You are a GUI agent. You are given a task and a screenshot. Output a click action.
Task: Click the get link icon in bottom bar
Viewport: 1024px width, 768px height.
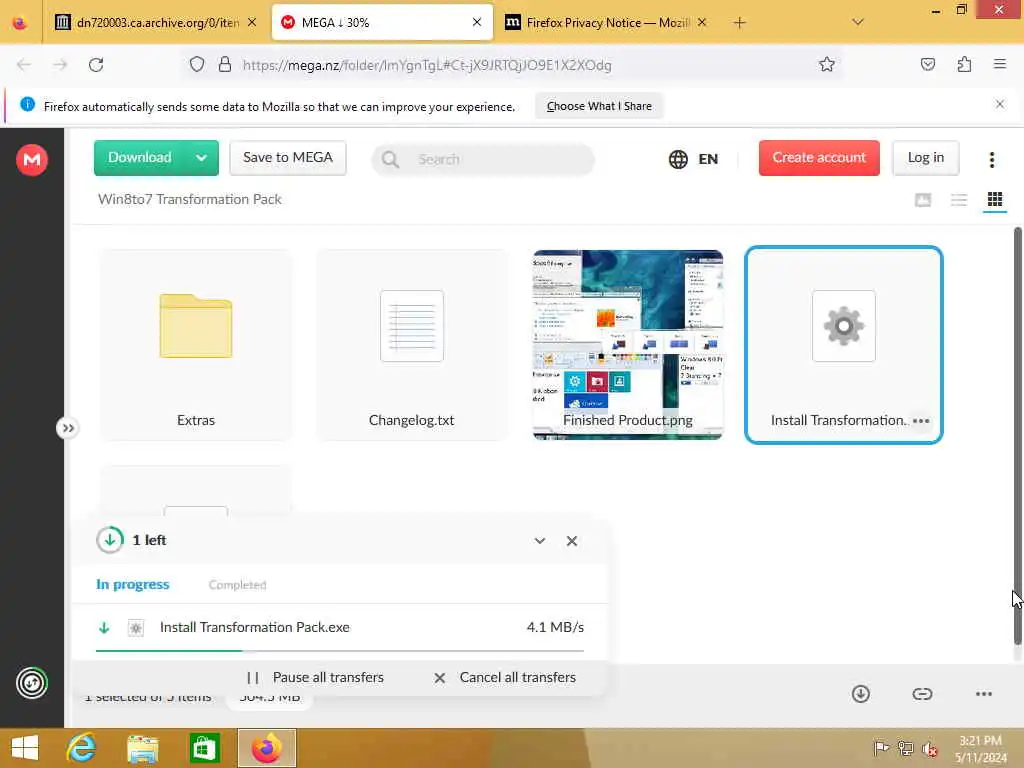pyautogui.click(x=921, y=694)
